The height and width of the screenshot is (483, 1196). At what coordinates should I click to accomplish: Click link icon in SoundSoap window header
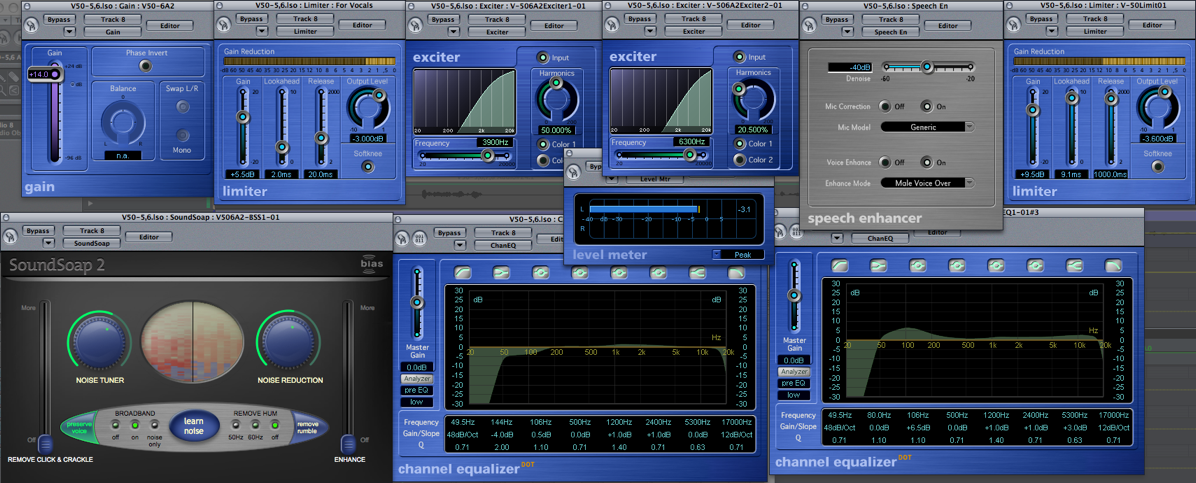[x=11, y=236]
